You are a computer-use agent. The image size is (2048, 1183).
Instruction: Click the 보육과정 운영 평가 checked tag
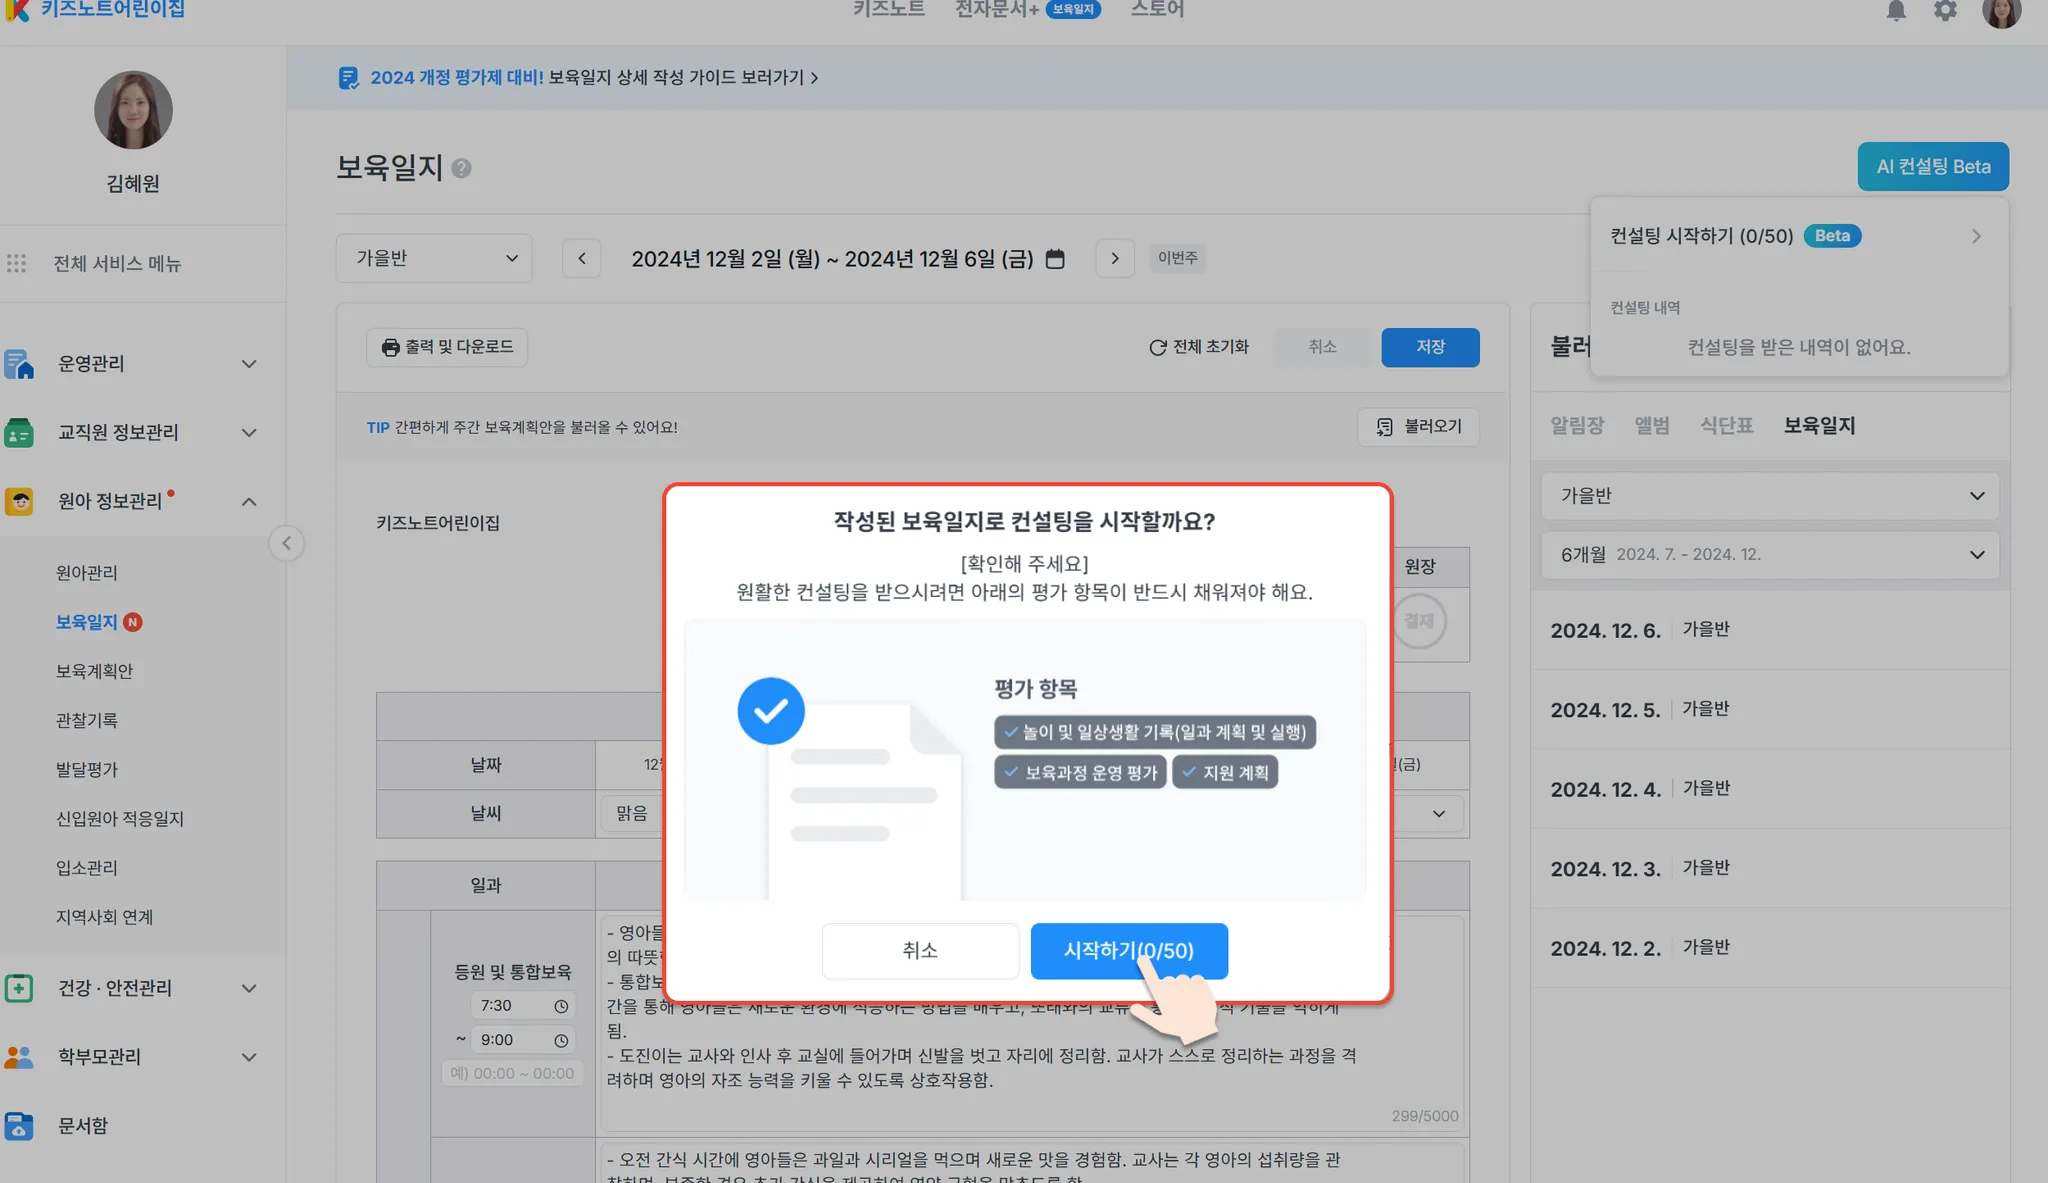pyautogui.click(x=1080, y=772)
